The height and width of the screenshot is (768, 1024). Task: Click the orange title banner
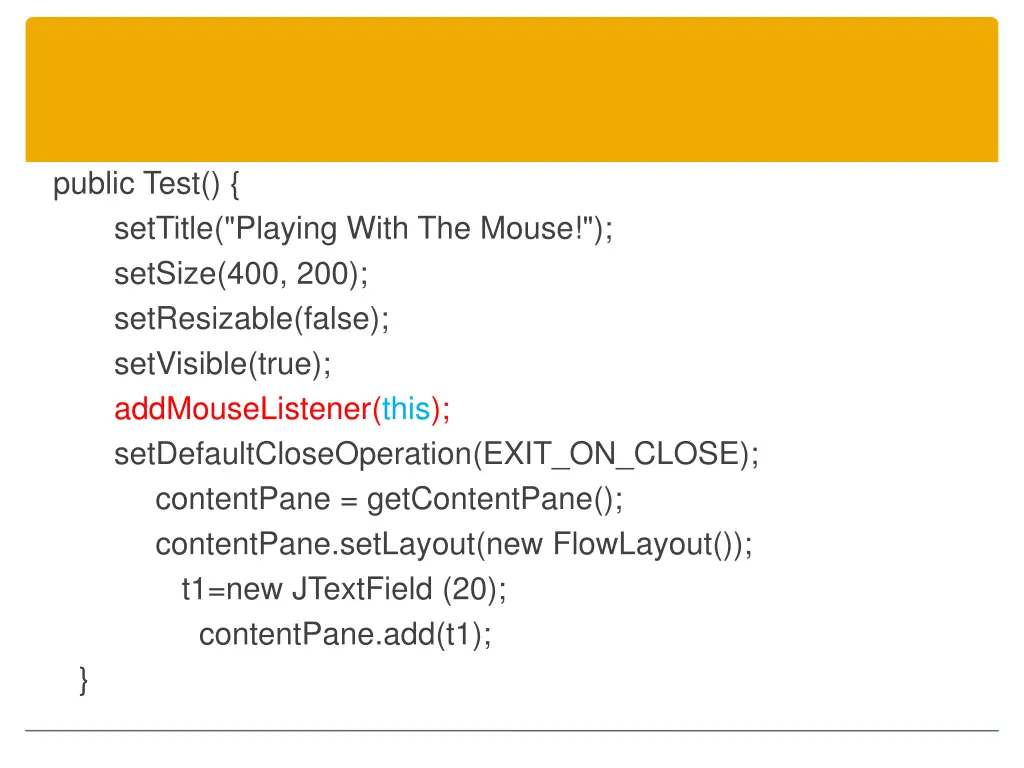tap(511, 89)
